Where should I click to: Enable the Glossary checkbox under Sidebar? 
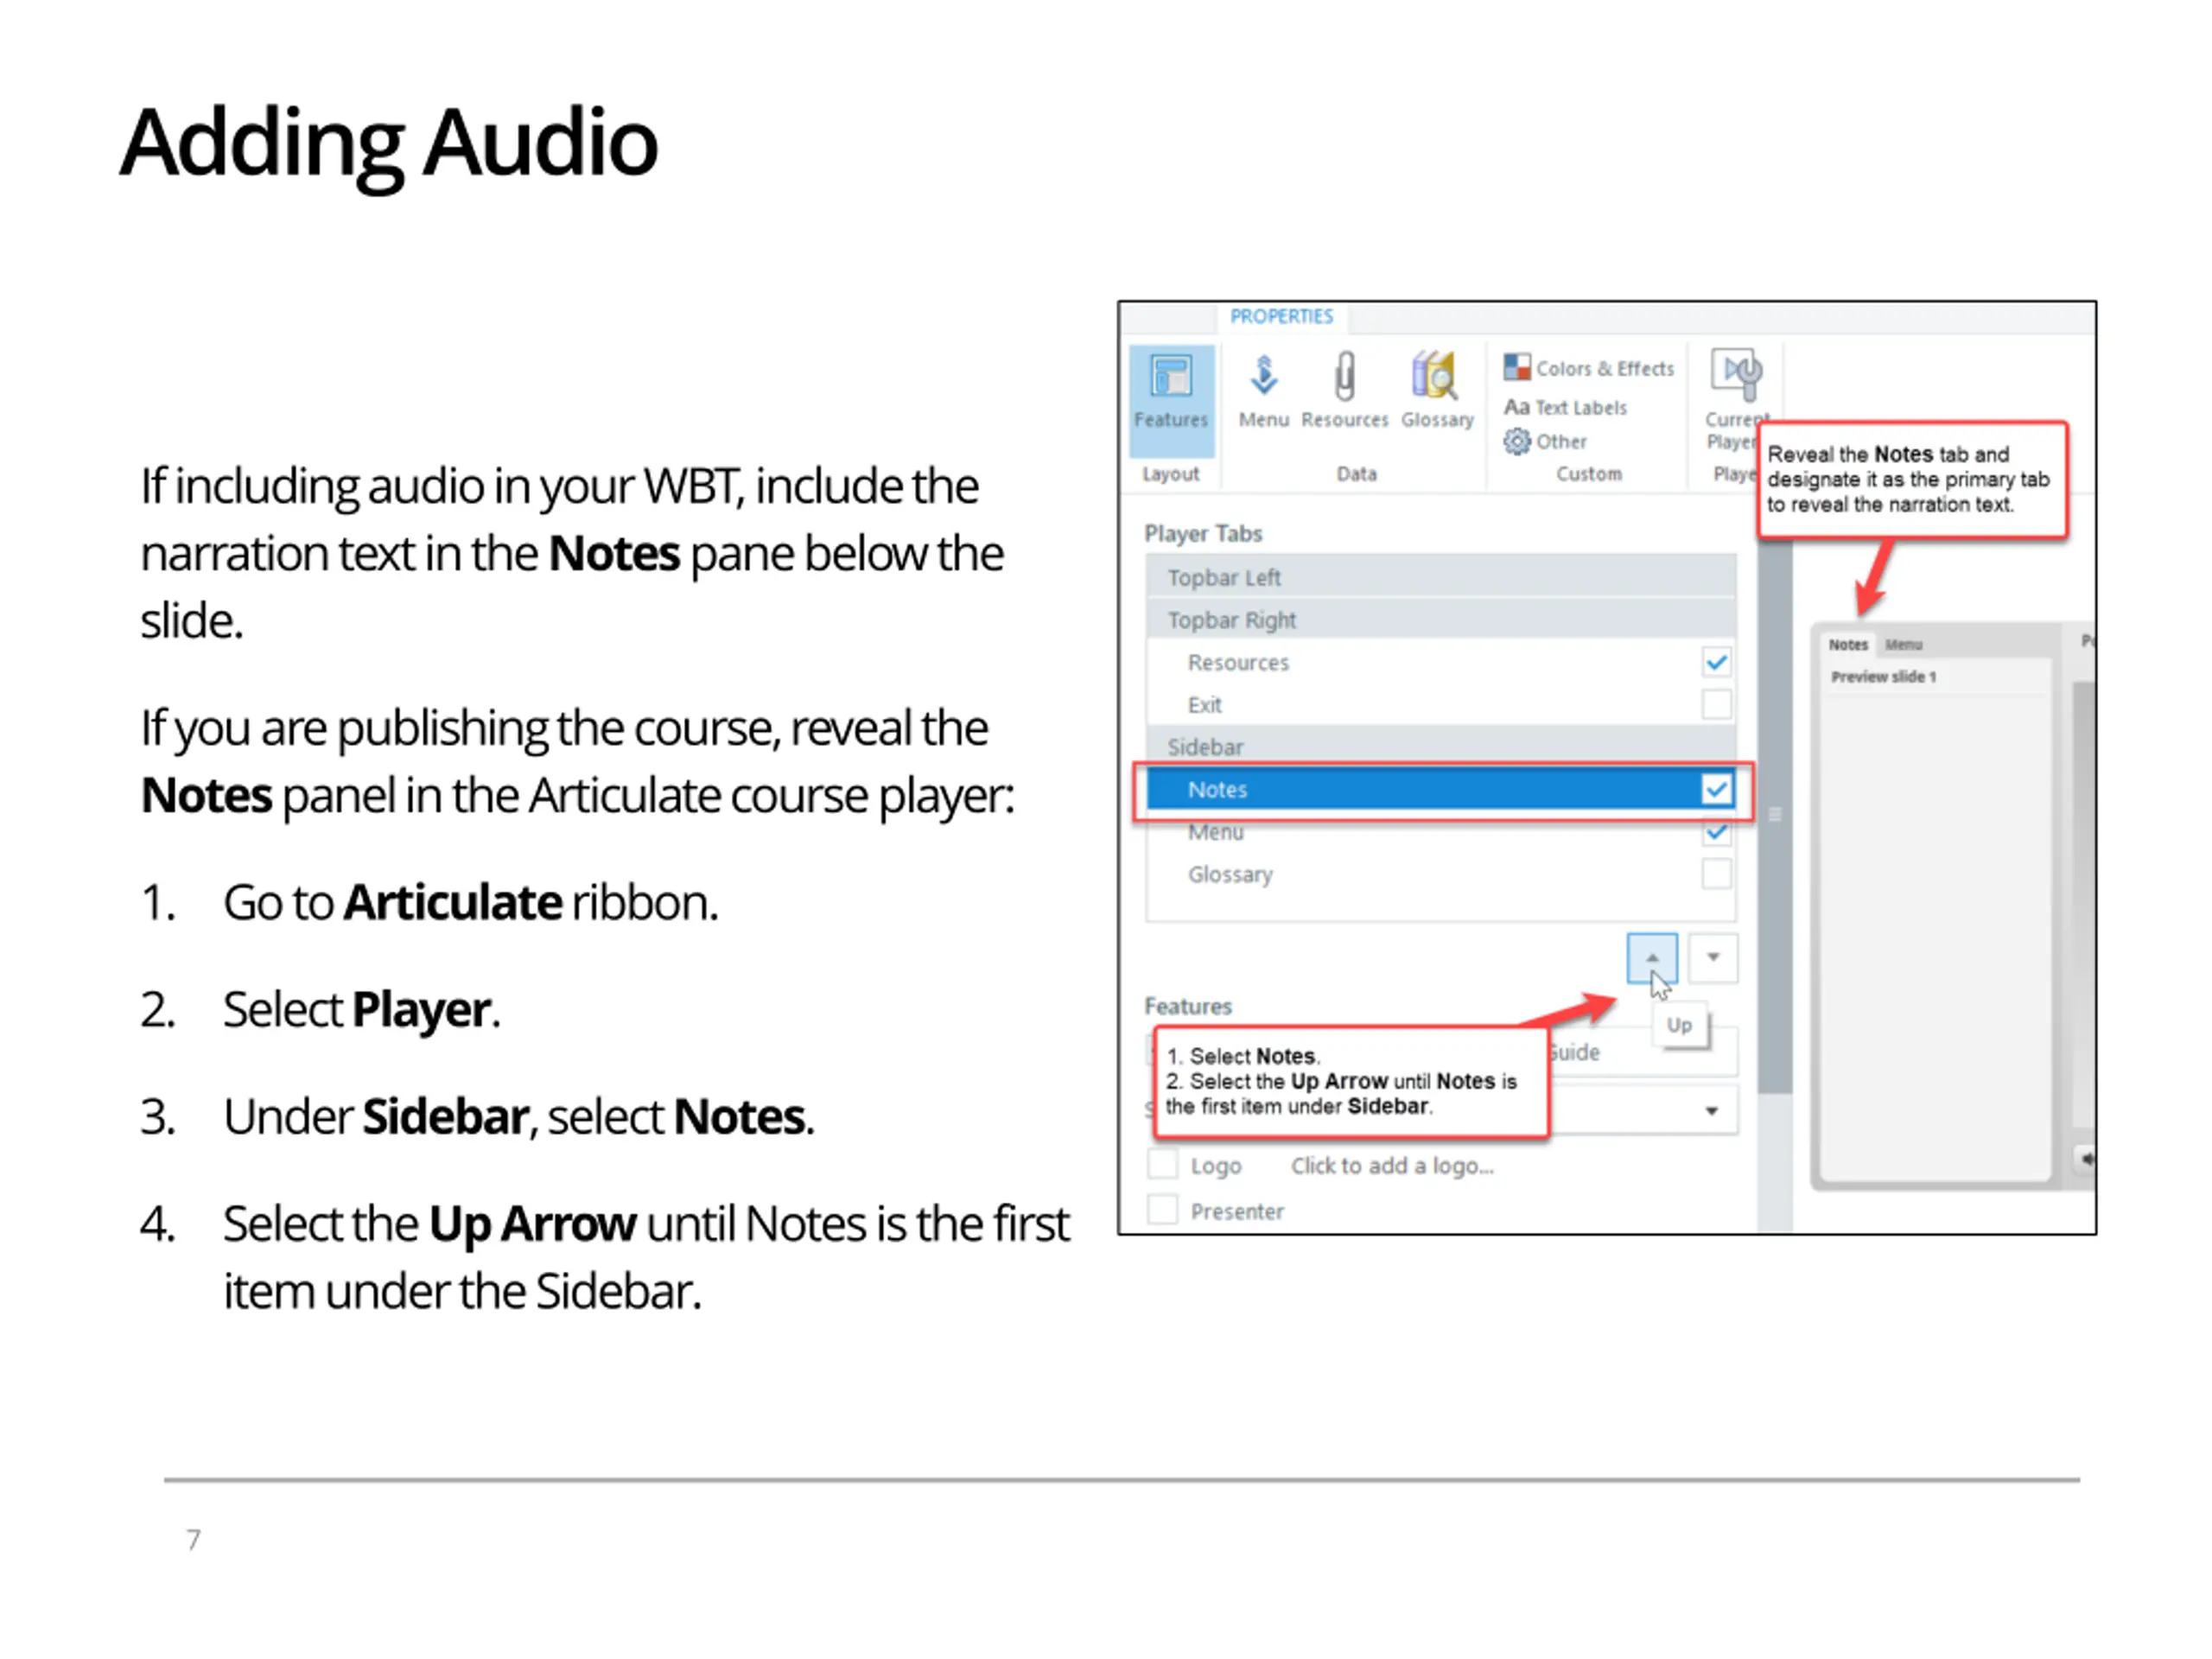tap(1716, 874)
